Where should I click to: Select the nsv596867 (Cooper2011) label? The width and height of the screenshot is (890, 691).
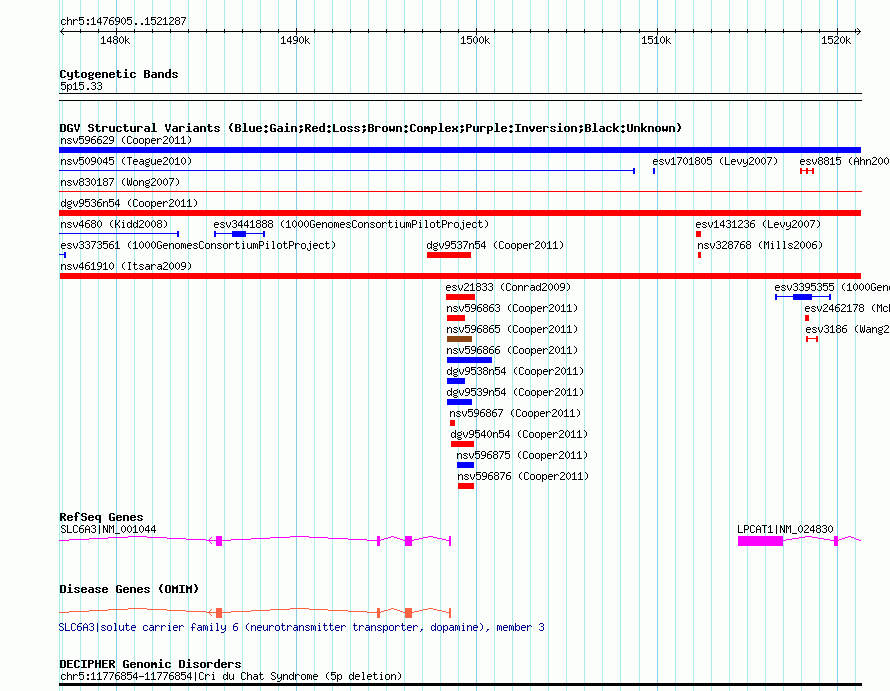(515, 413)
